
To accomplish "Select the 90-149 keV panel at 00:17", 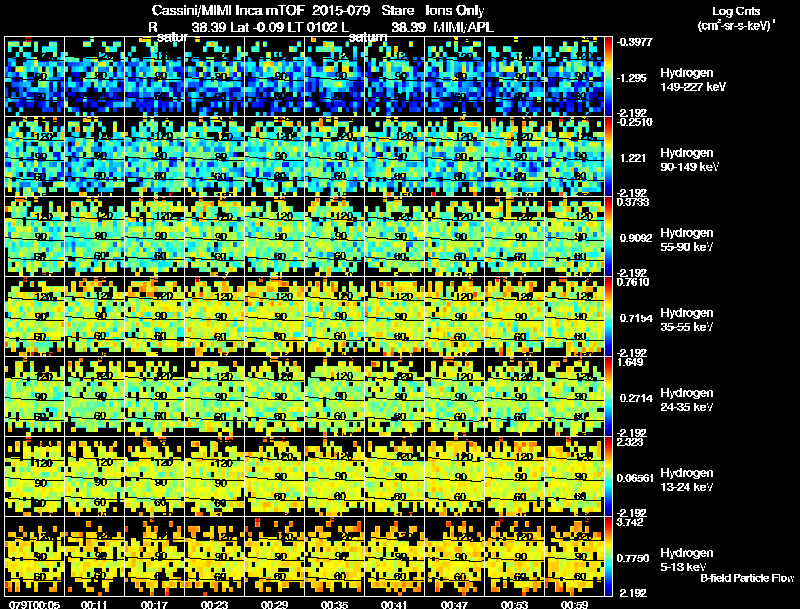I will pyautogui.click(x=155, y=157).
